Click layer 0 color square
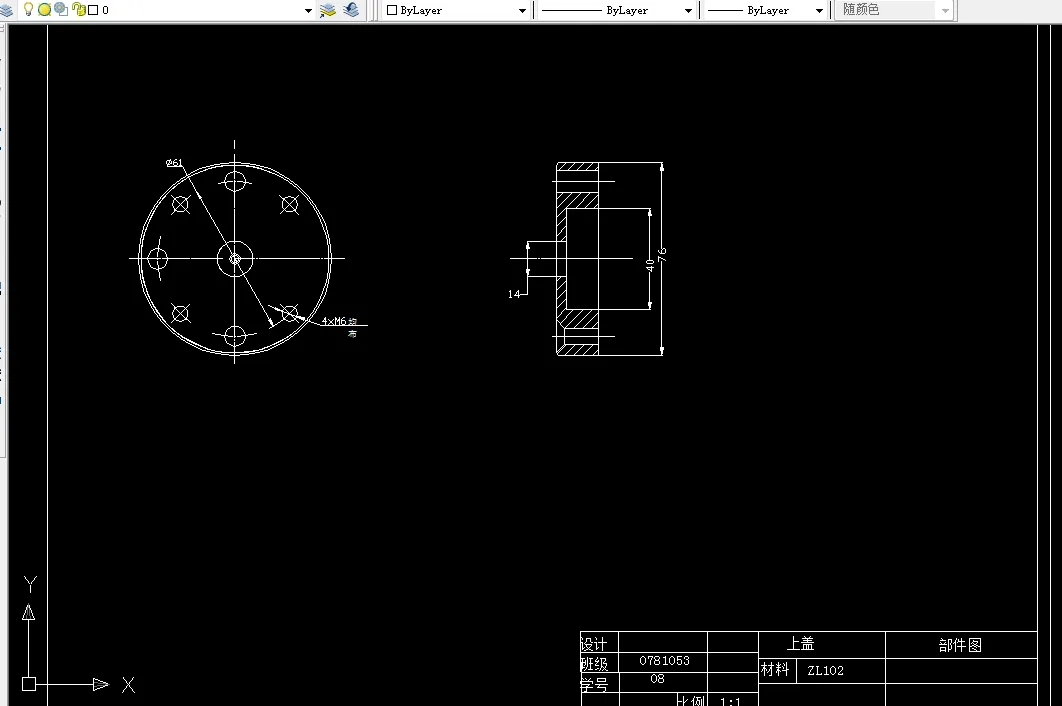Viewport: 1062px width, 706px height. coord(93,10)
